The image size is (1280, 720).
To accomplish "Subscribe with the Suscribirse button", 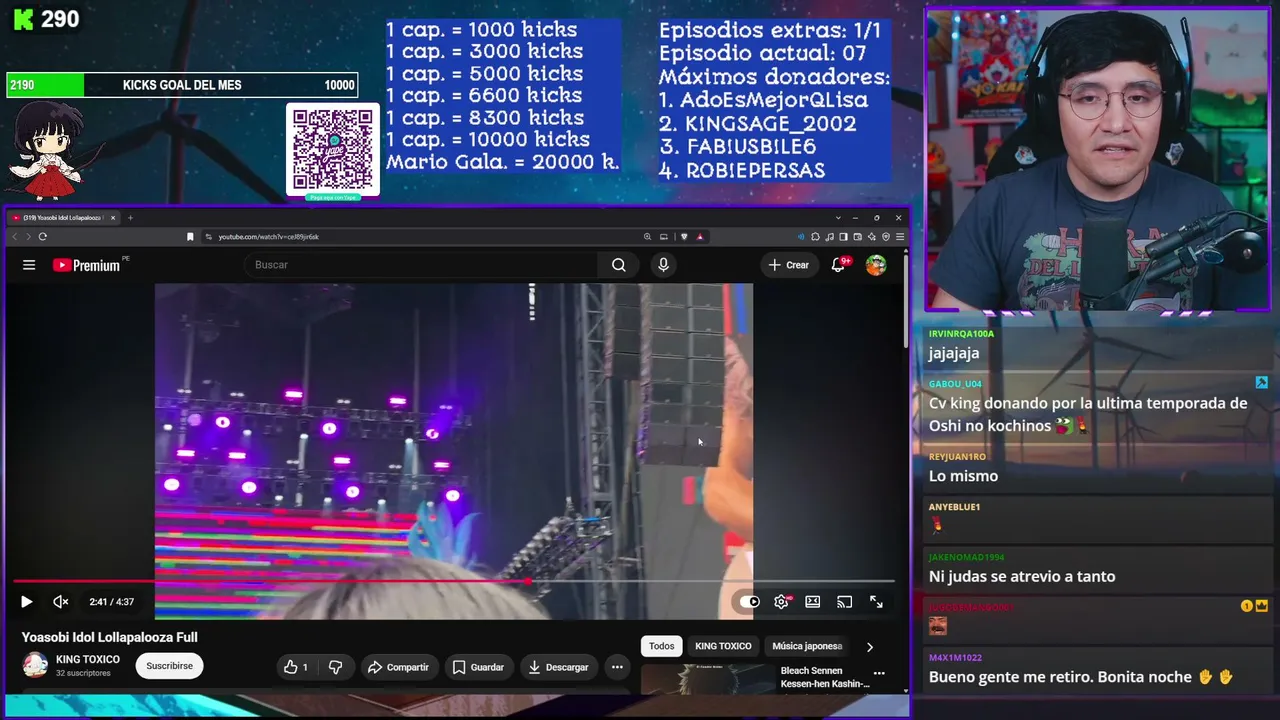I will 169,666.
